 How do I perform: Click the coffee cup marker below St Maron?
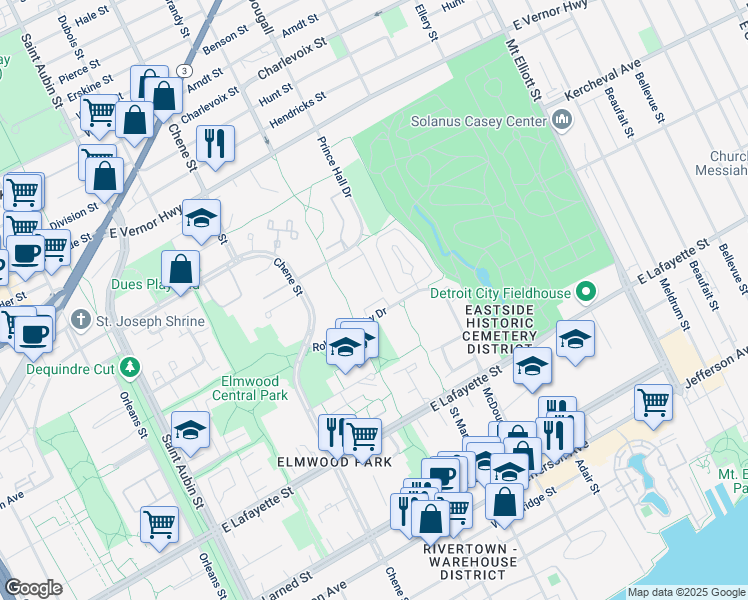(x=440, y=477)
